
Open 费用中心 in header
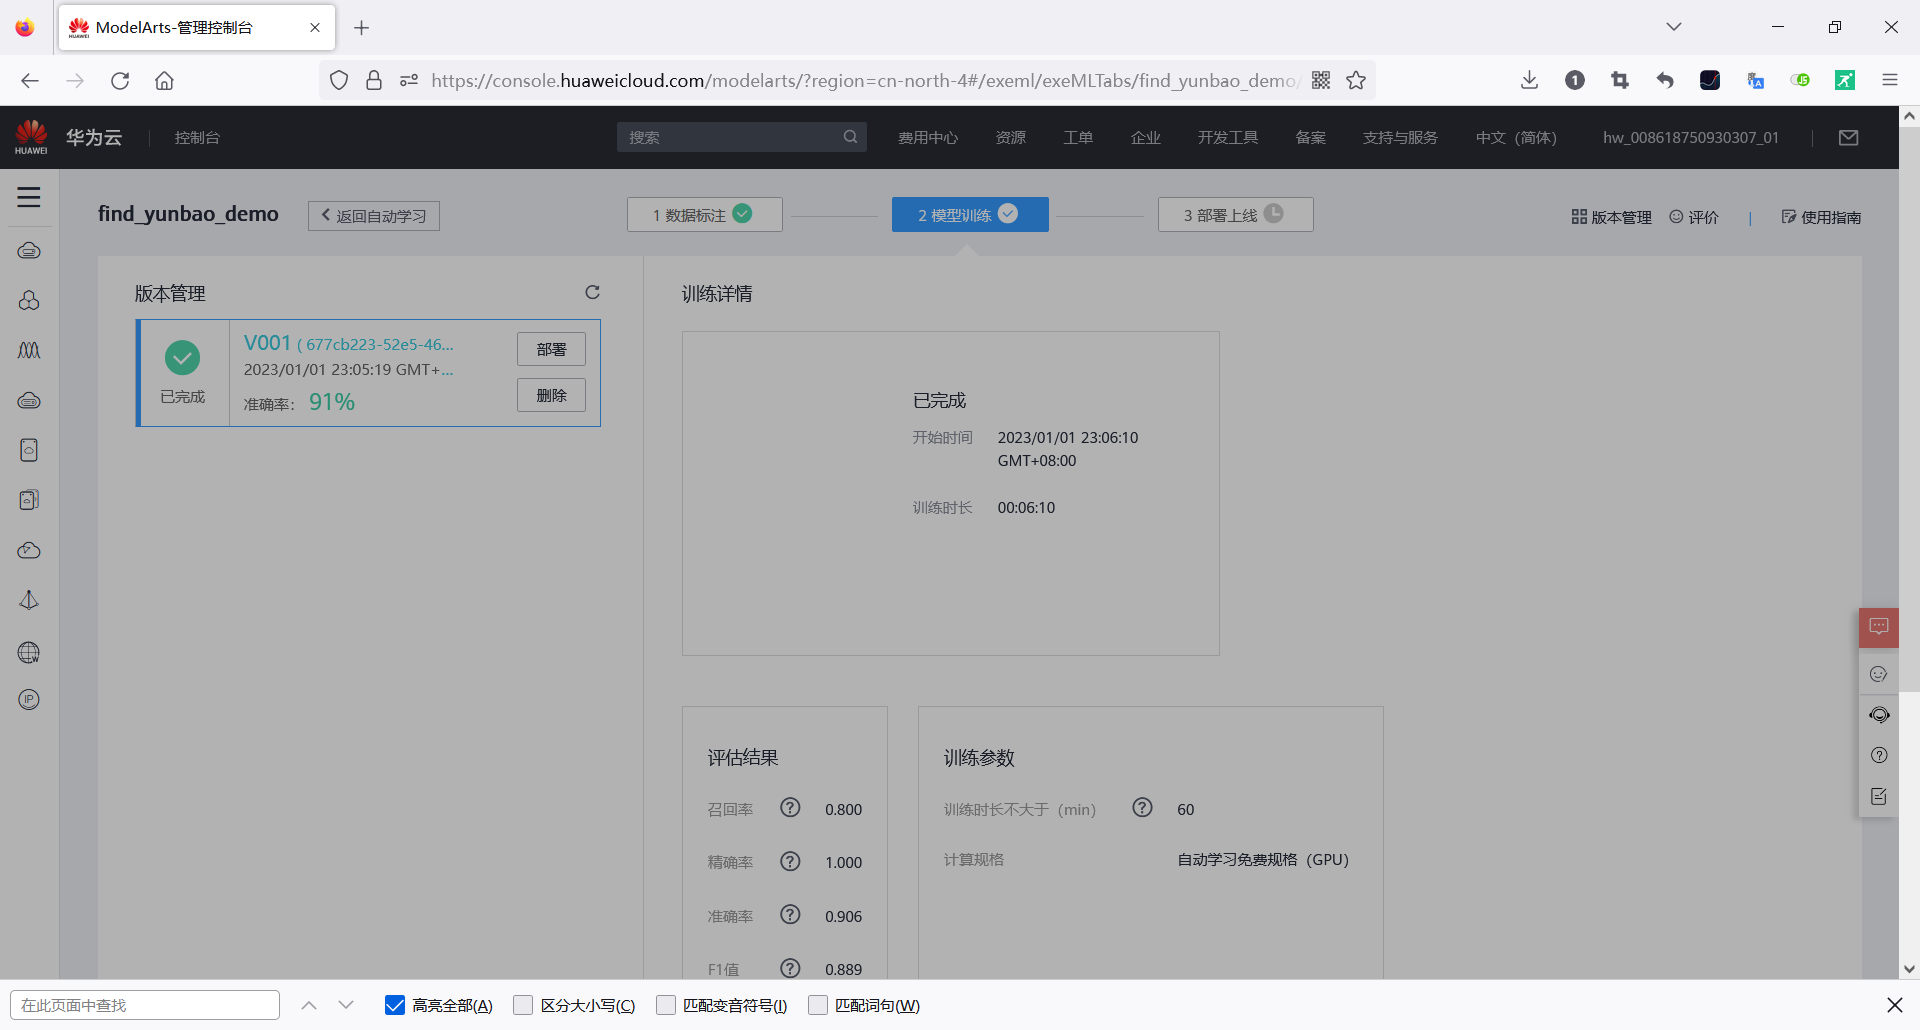click(928, 137)
